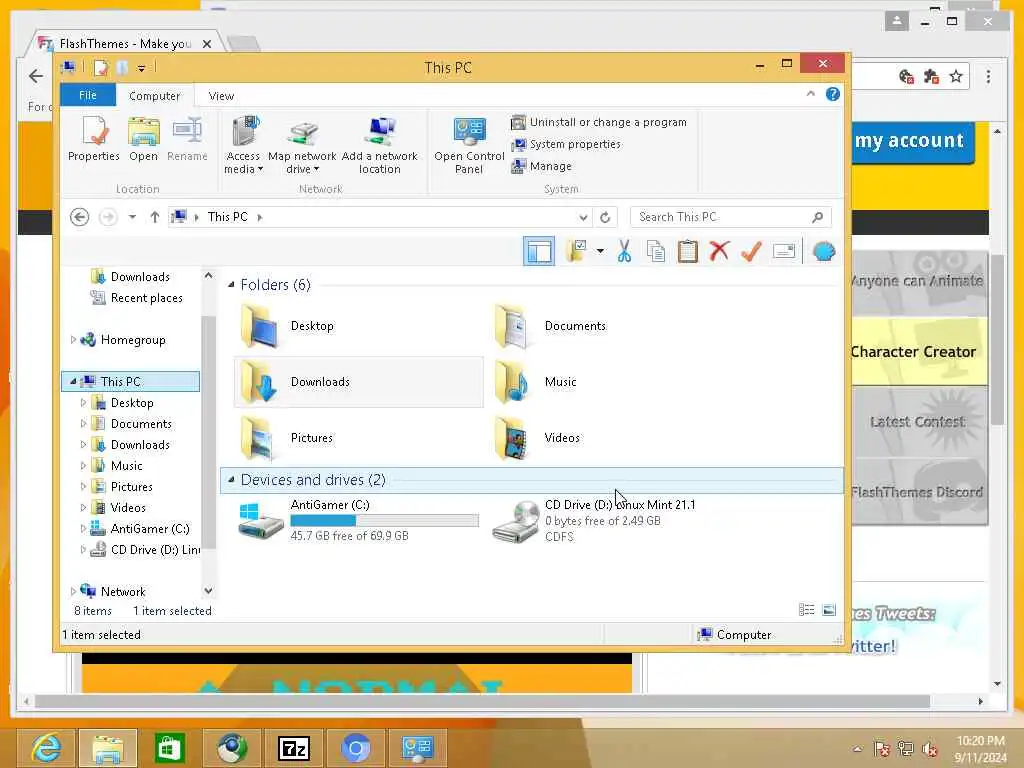Click the volume tray icon
Viewport: 1024px width, 768px height.
[930, 749]
